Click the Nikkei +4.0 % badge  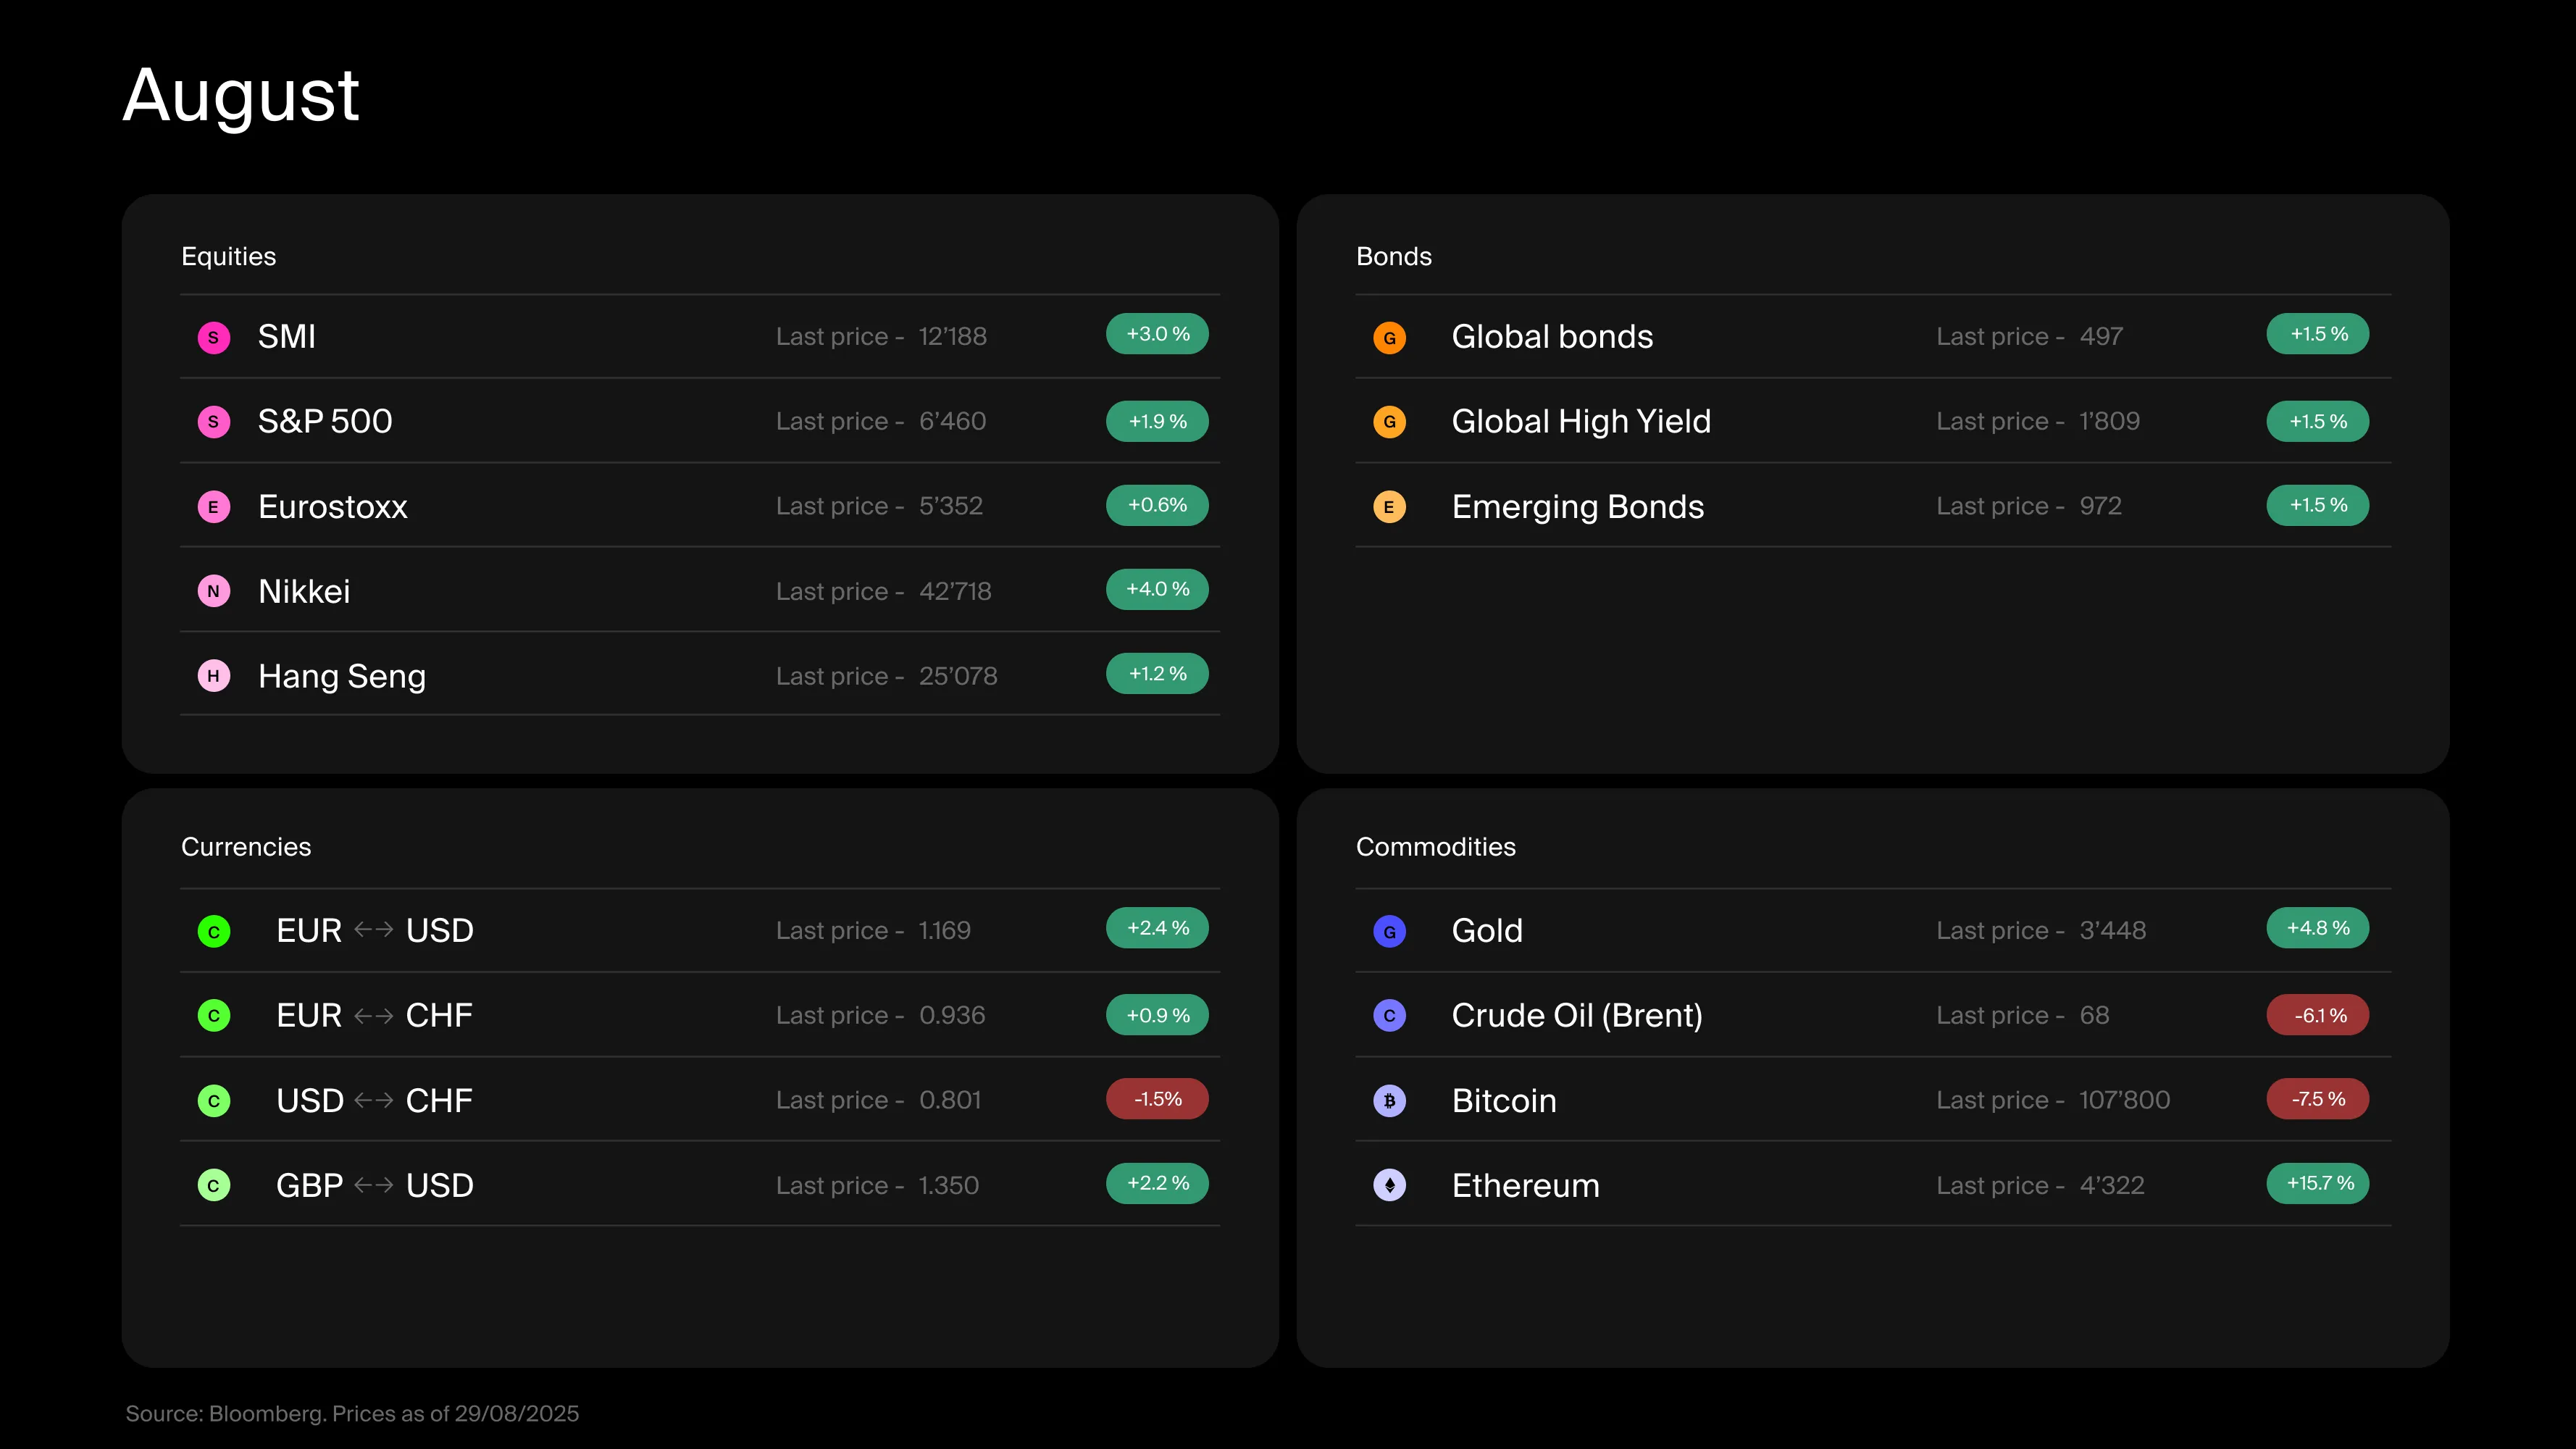[x=1157, y=589]
